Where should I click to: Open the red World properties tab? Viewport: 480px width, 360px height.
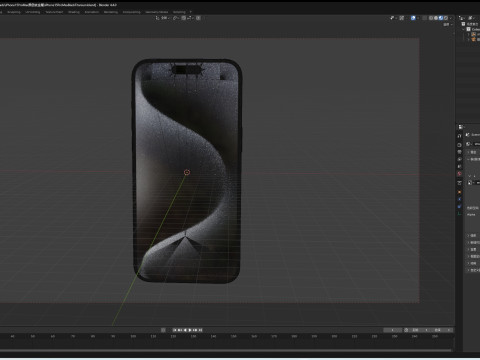pos(459,174)
